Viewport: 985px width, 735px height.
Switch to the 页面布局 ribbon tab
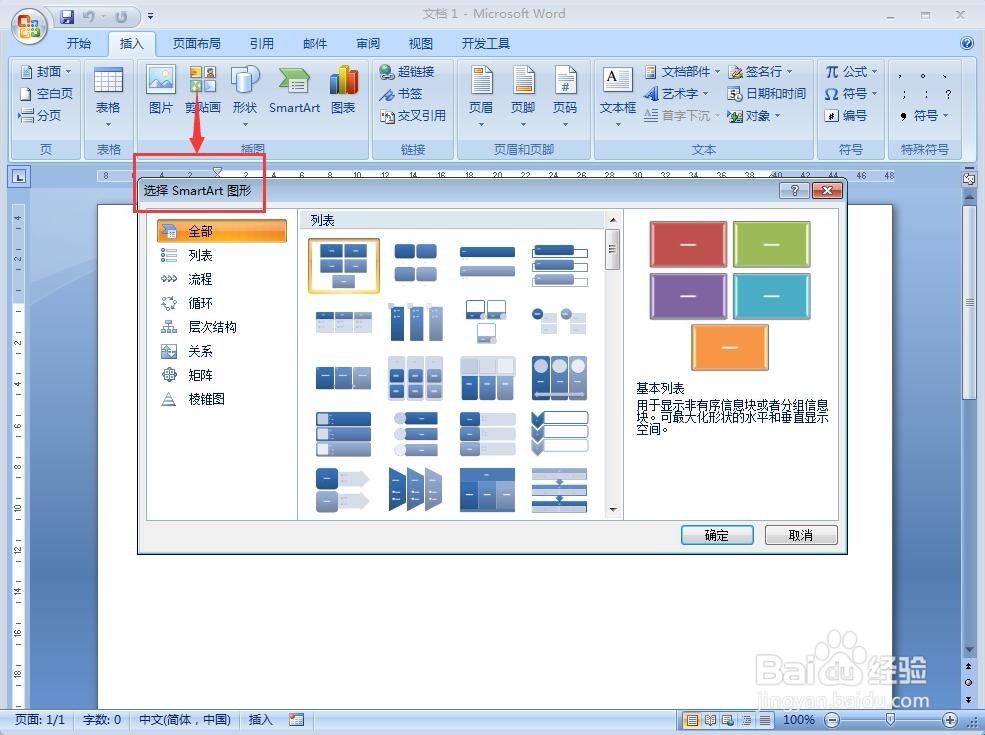[x=197, y=43]
